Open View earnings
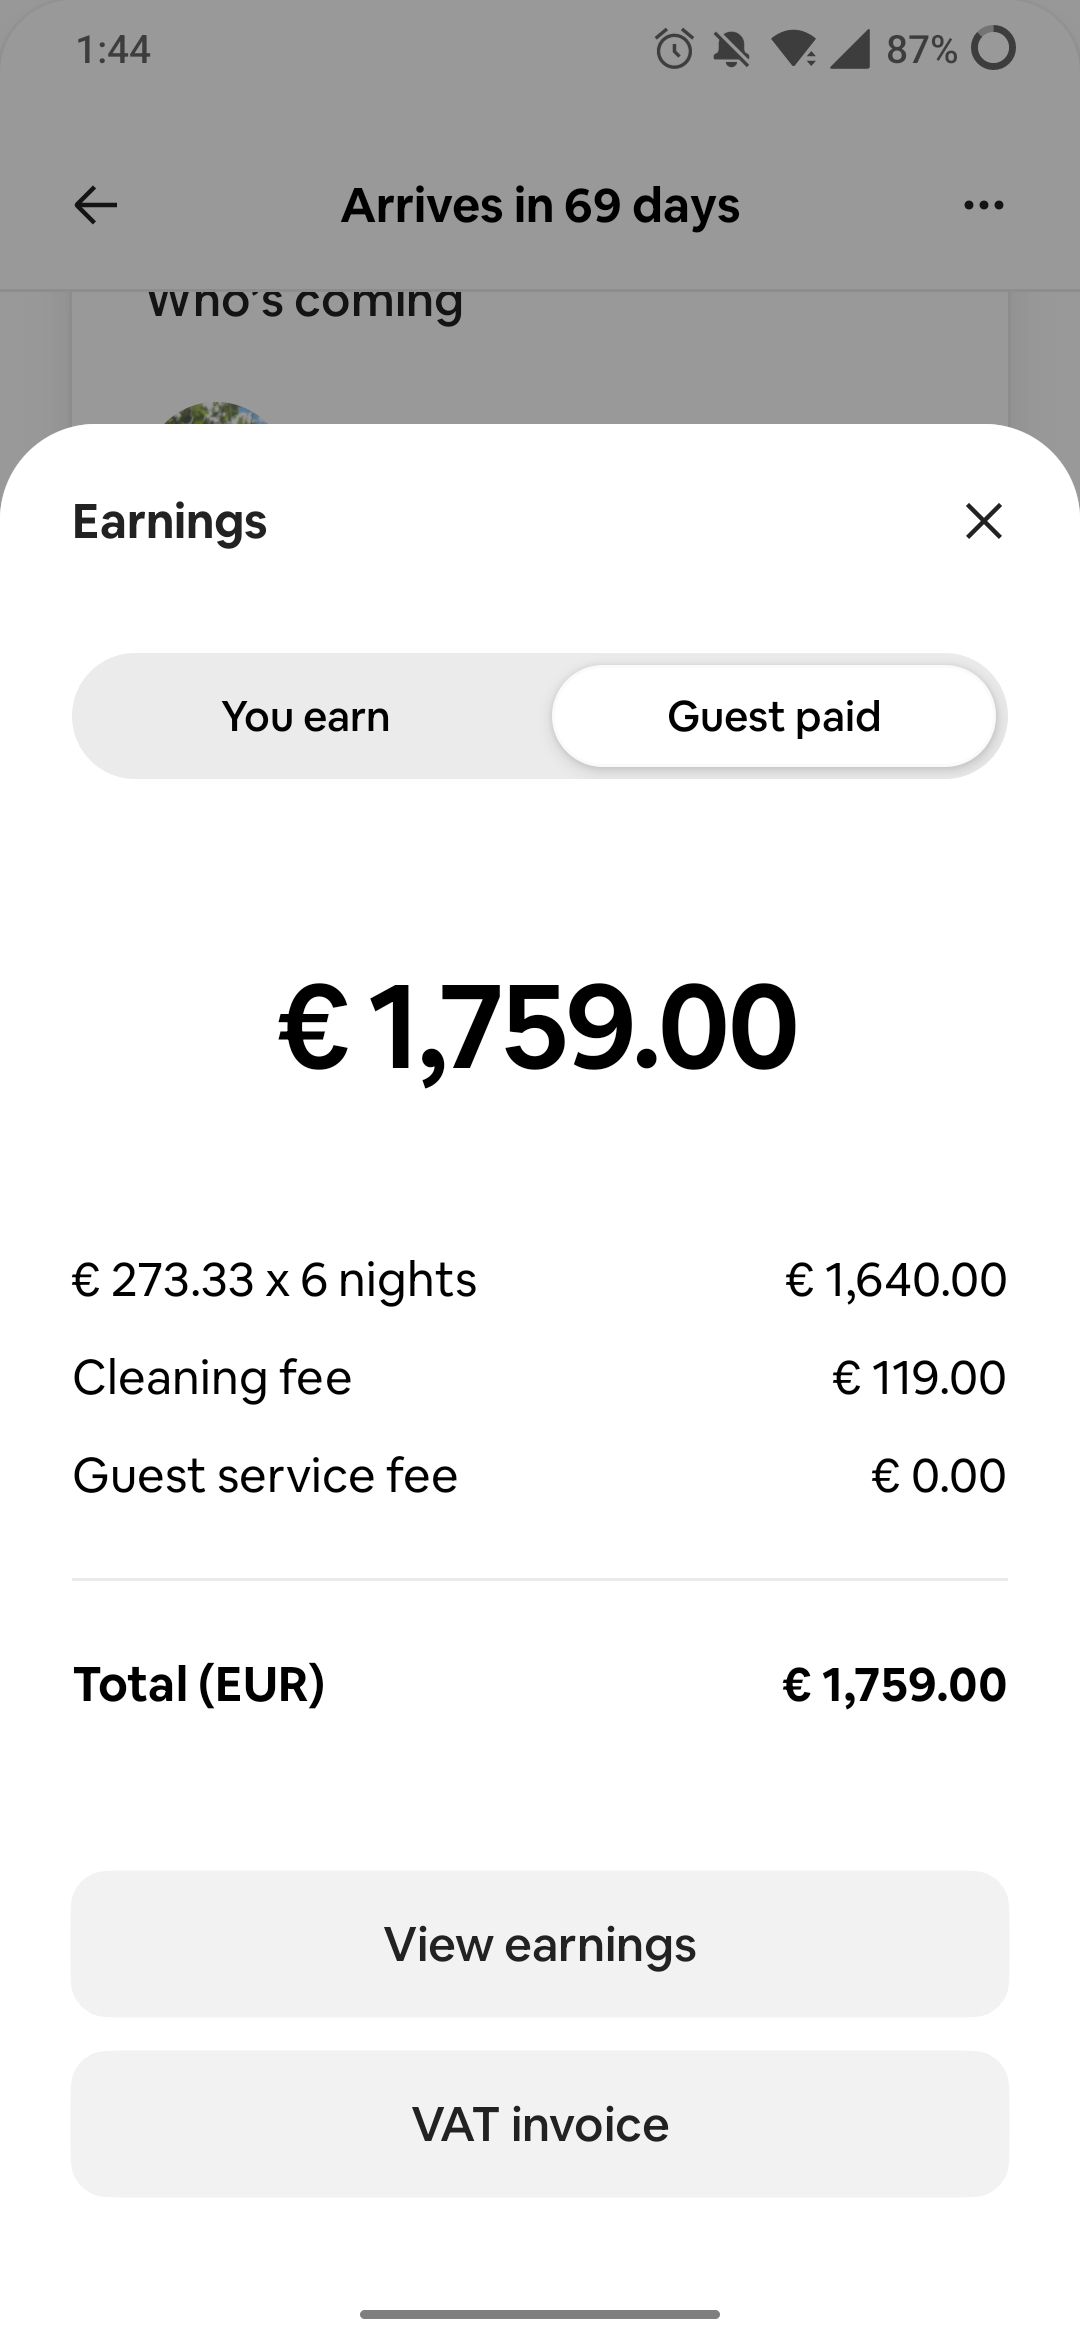 click(540, 1944)
